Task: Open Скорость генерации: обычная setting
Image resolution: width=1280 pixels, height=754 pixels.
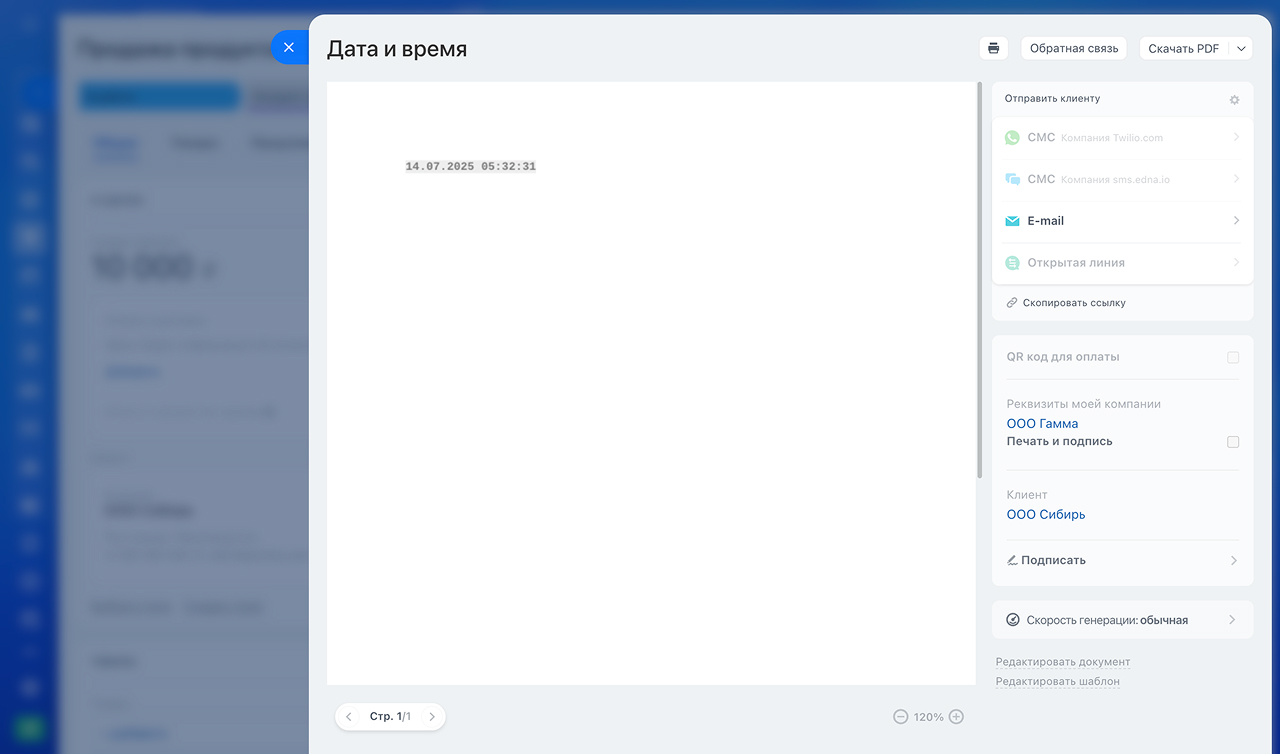Action: point(1122,620)
